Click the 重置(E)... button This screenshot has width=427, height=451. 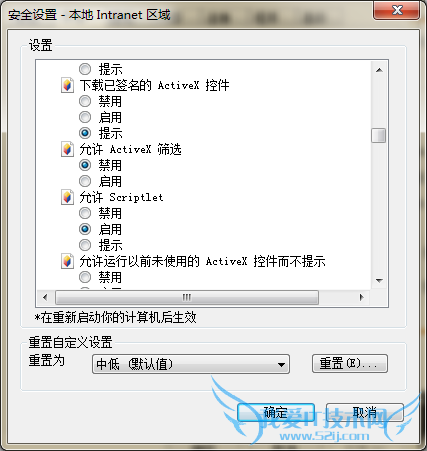(350, 364)
